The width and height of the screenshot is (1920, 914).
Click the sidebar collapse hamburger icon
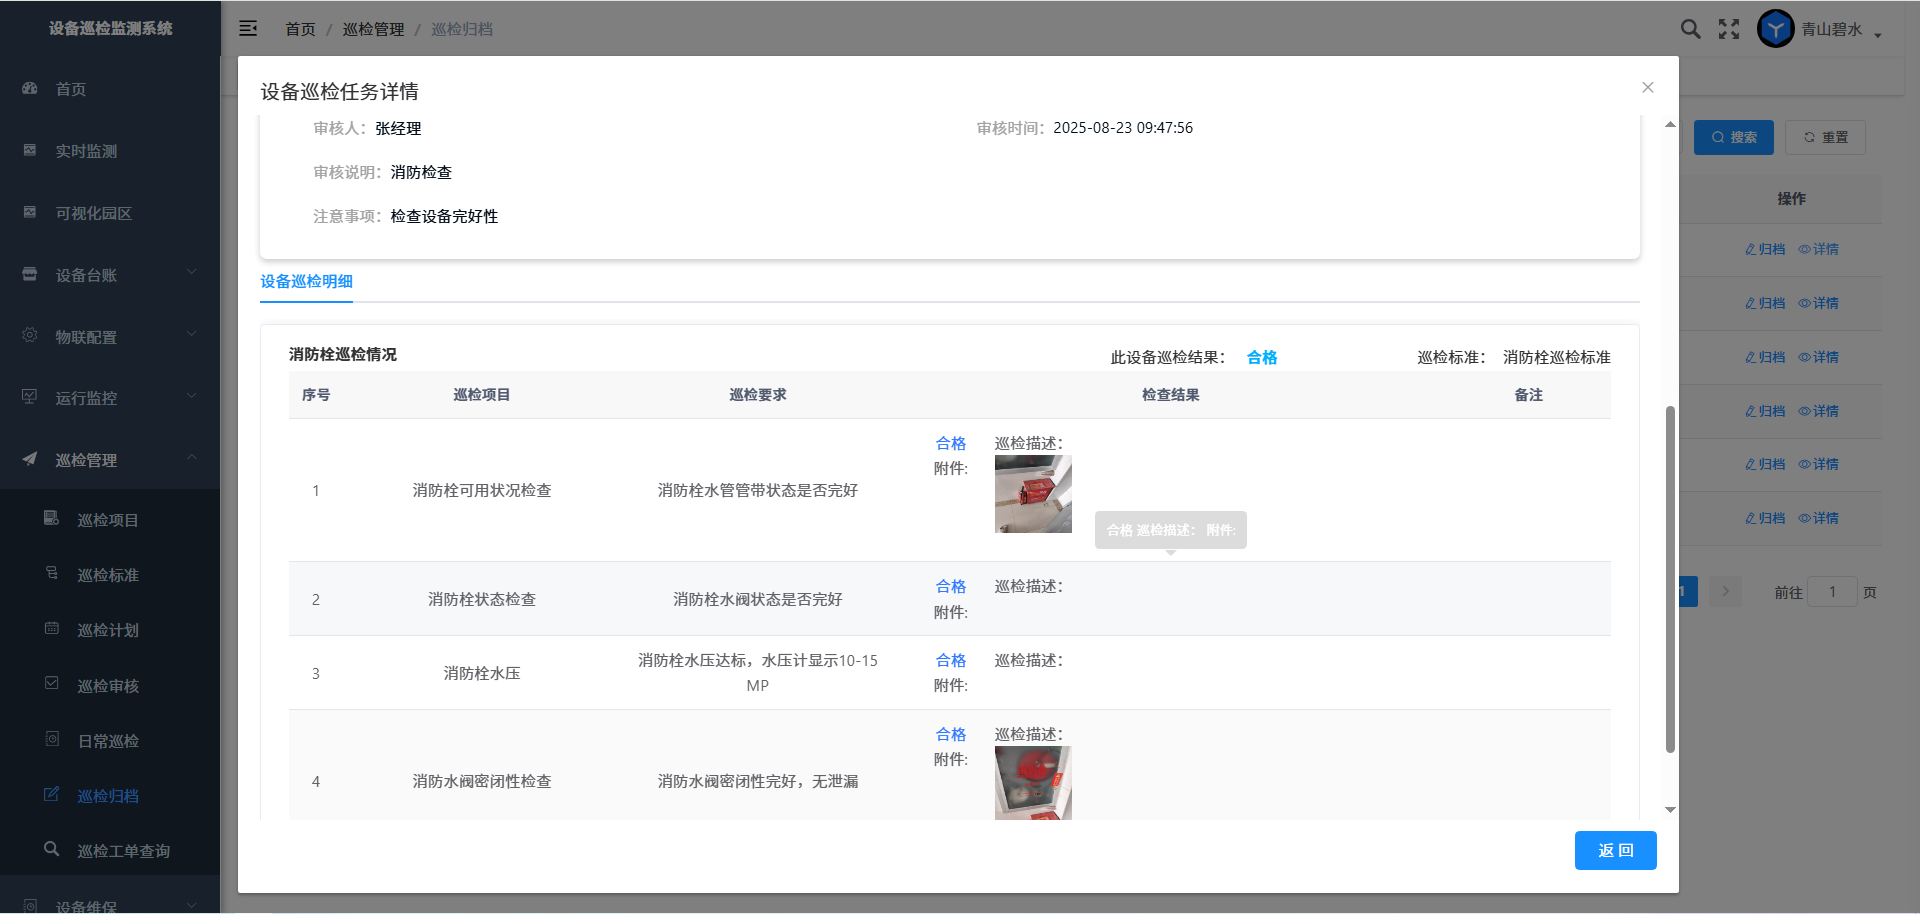pyautogui.click(x=248, y=29)
